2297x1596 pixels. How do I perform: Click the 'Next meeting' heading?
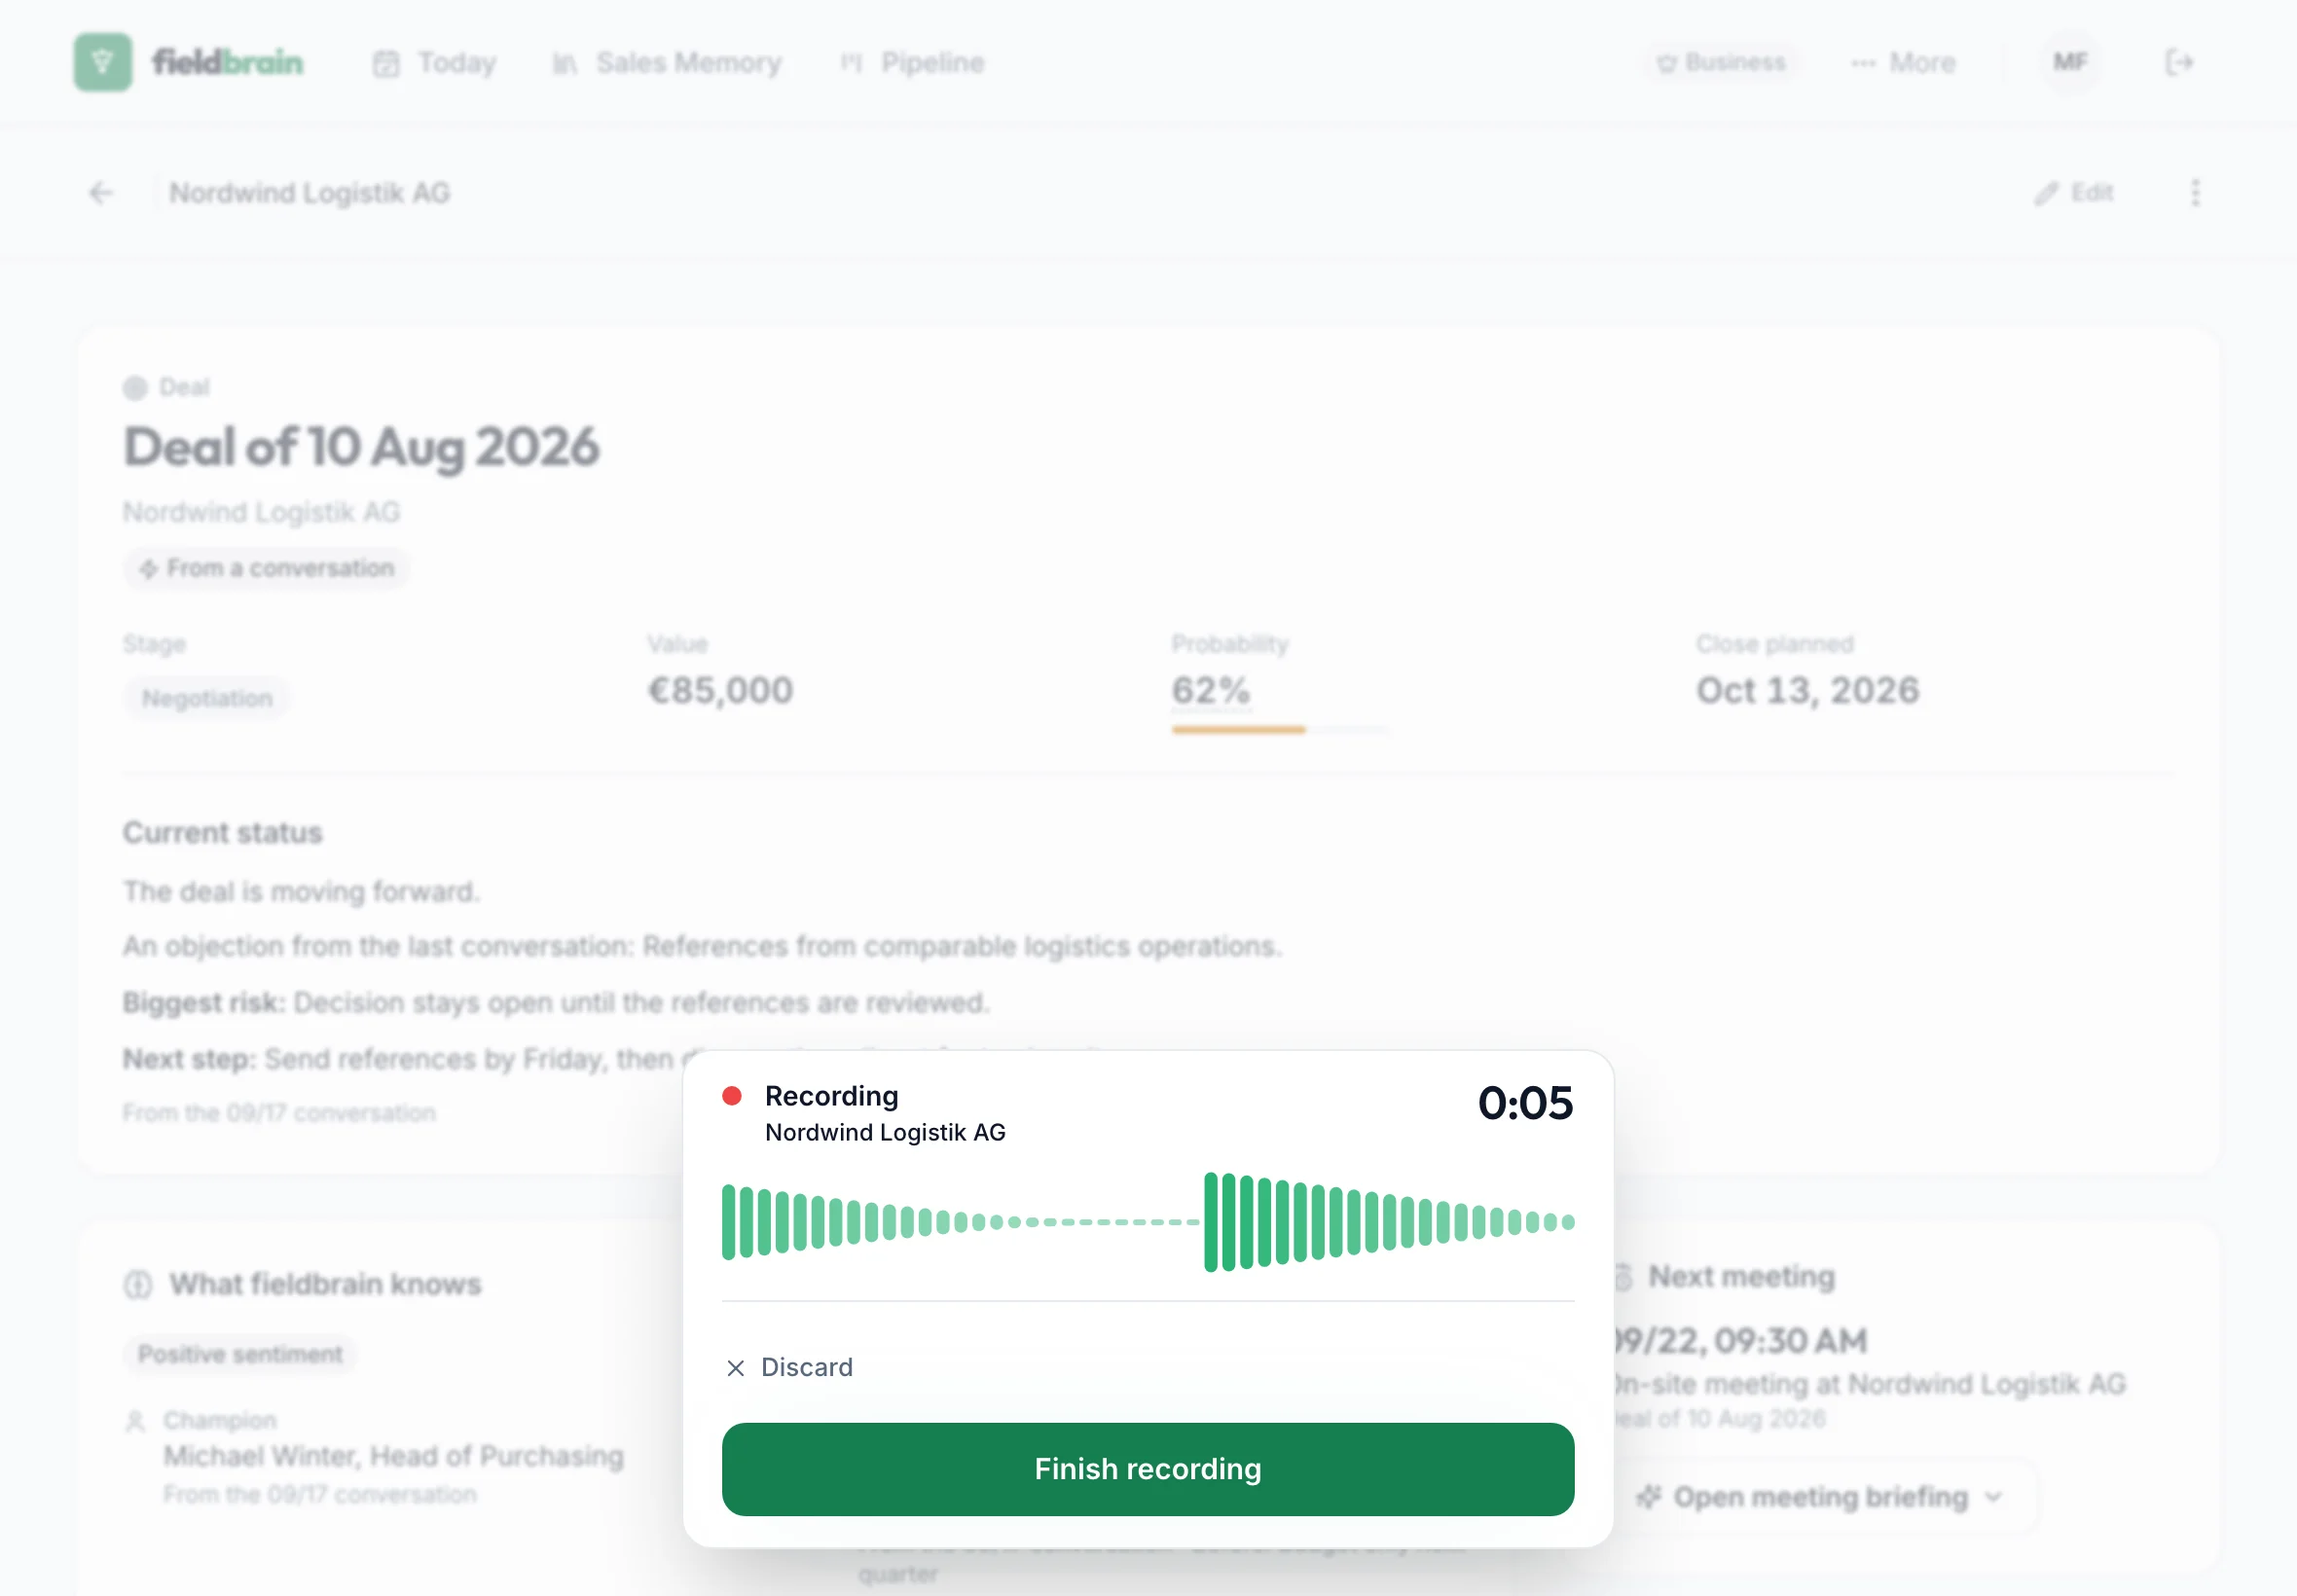click(x=1741, y=1276)
